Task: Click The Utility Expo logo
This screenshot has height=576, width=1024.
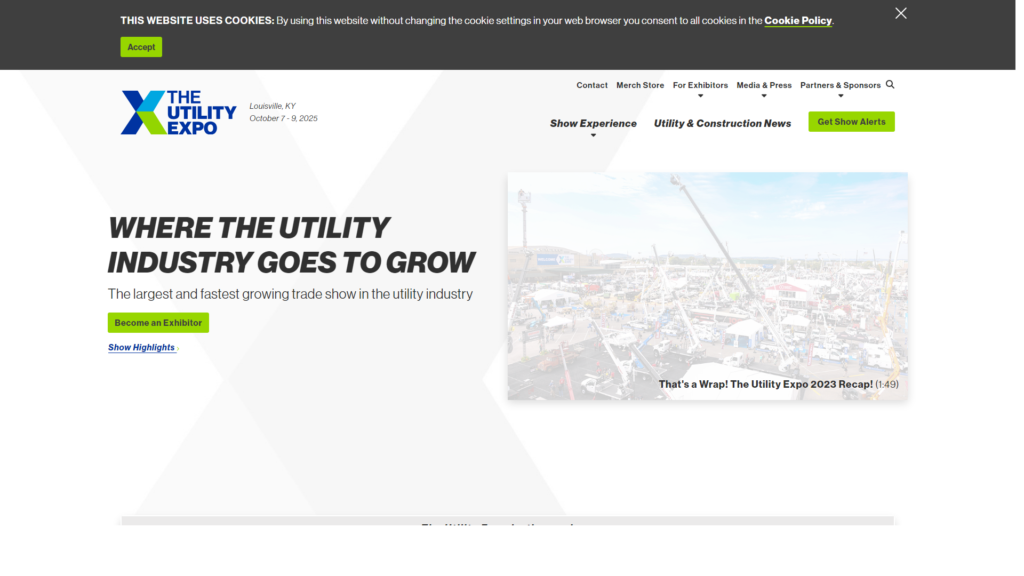Action: click(x=180, y=113)
